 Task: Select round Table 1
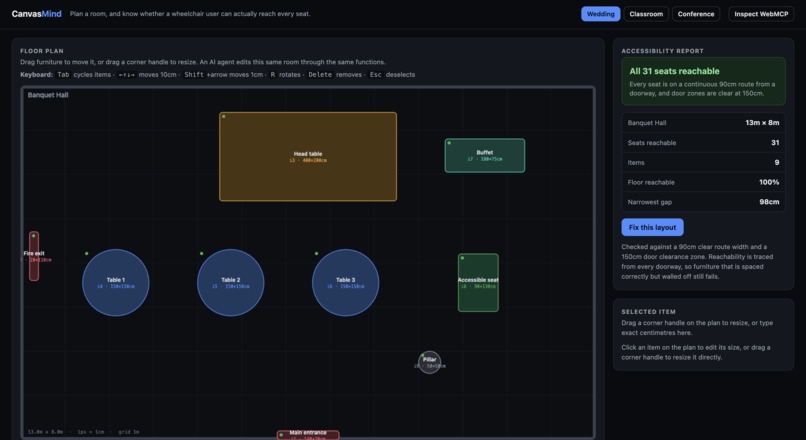click(x=116, y=283)
